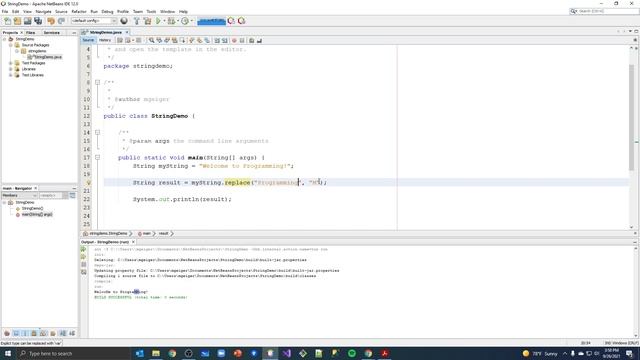Close the Output - StringDemo (run) tab

point(133,242)
